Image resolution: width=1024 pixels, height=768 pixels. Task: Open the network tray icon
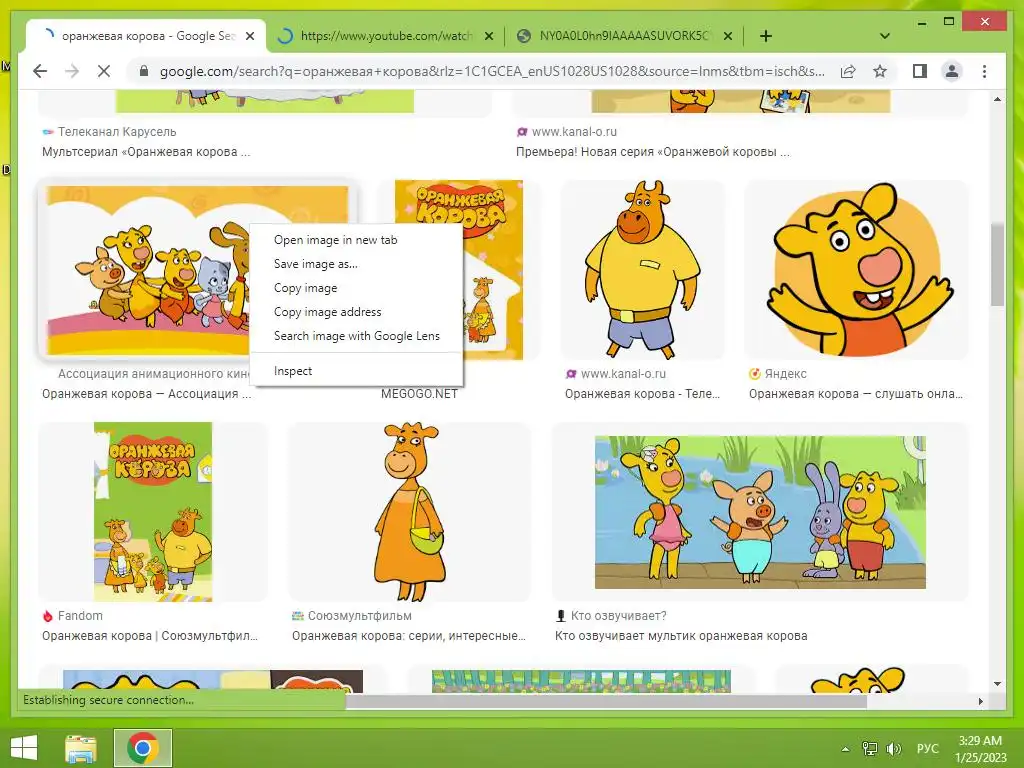(x=869, y=749)
